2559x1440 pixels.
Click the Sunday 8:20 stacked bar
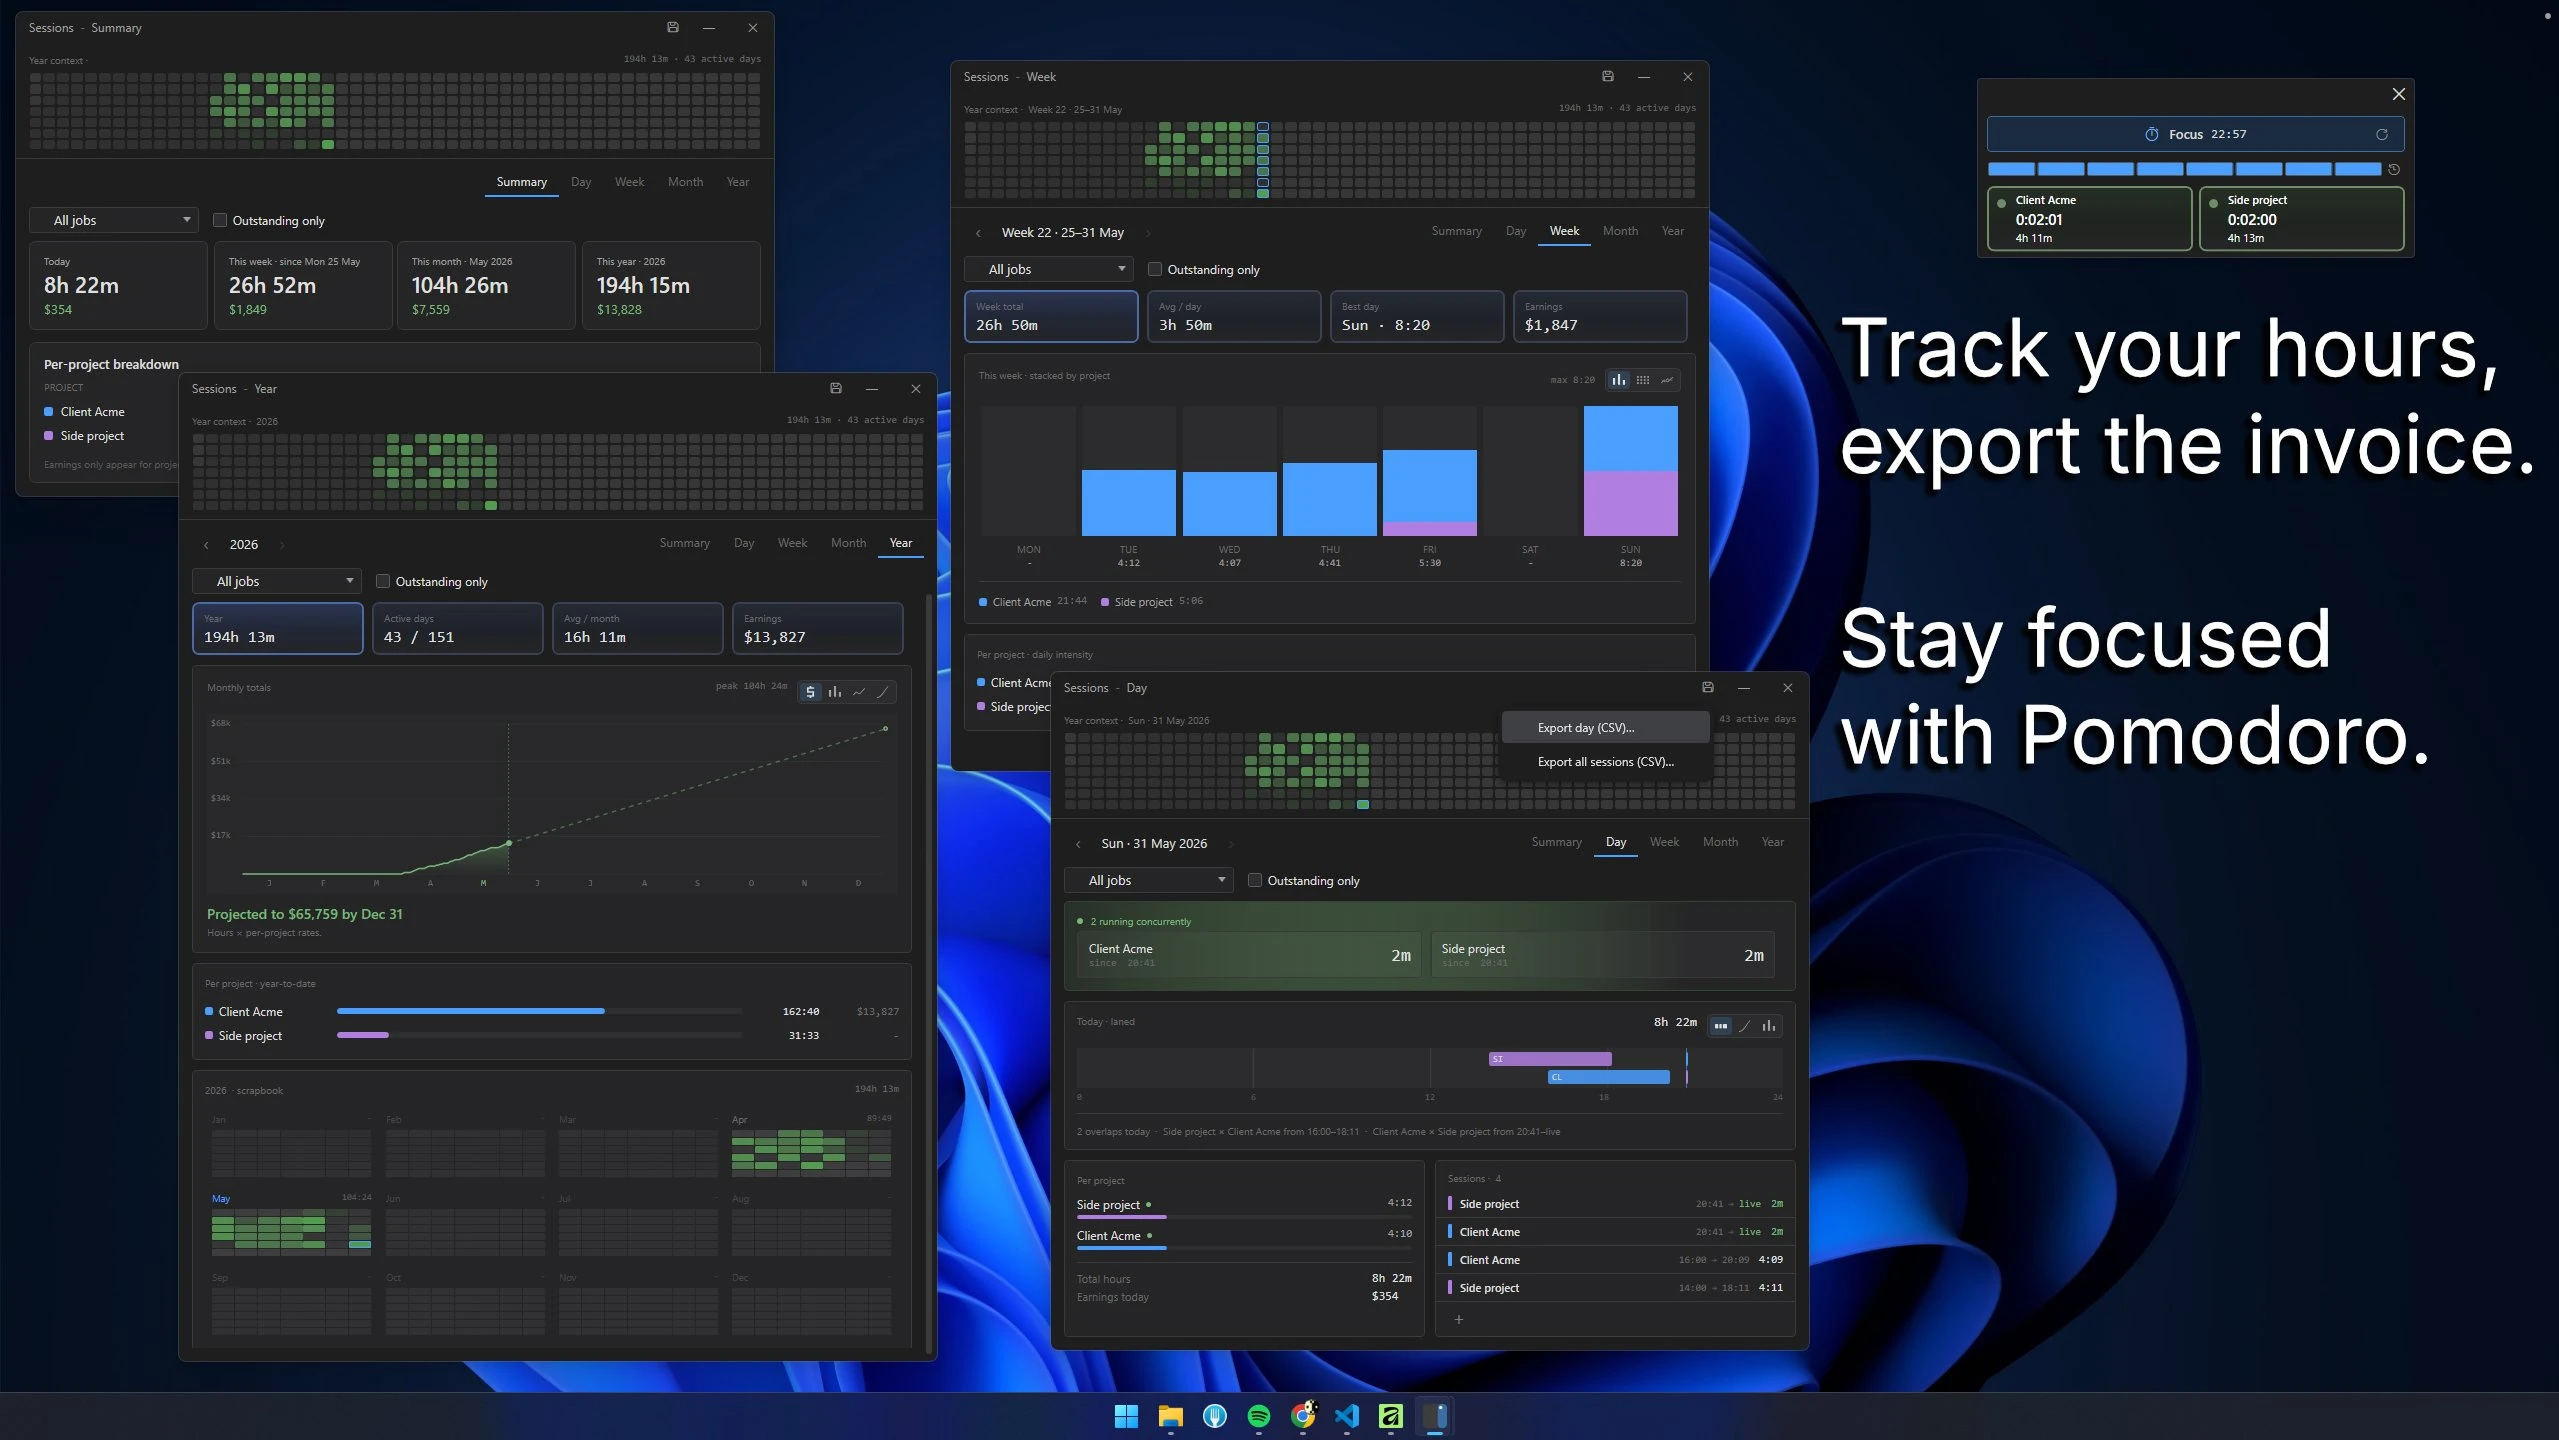tap(1630, 471)
